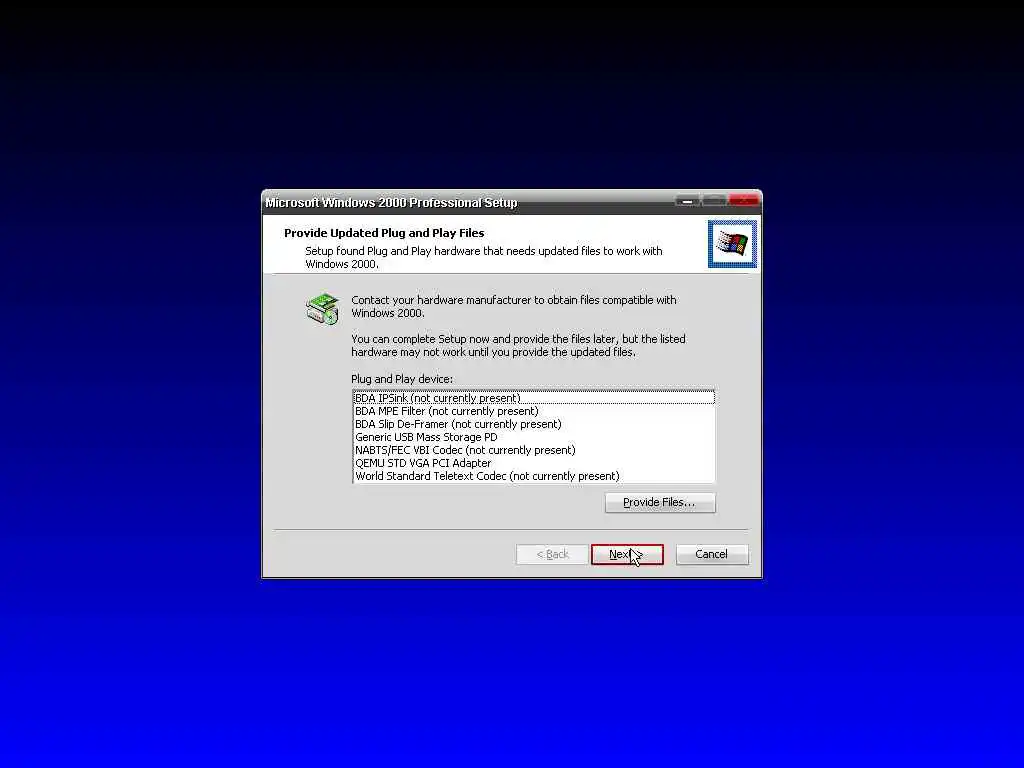
Task: Select Generic USB Mass Storage PD
Action: click(x=534, y=437)
